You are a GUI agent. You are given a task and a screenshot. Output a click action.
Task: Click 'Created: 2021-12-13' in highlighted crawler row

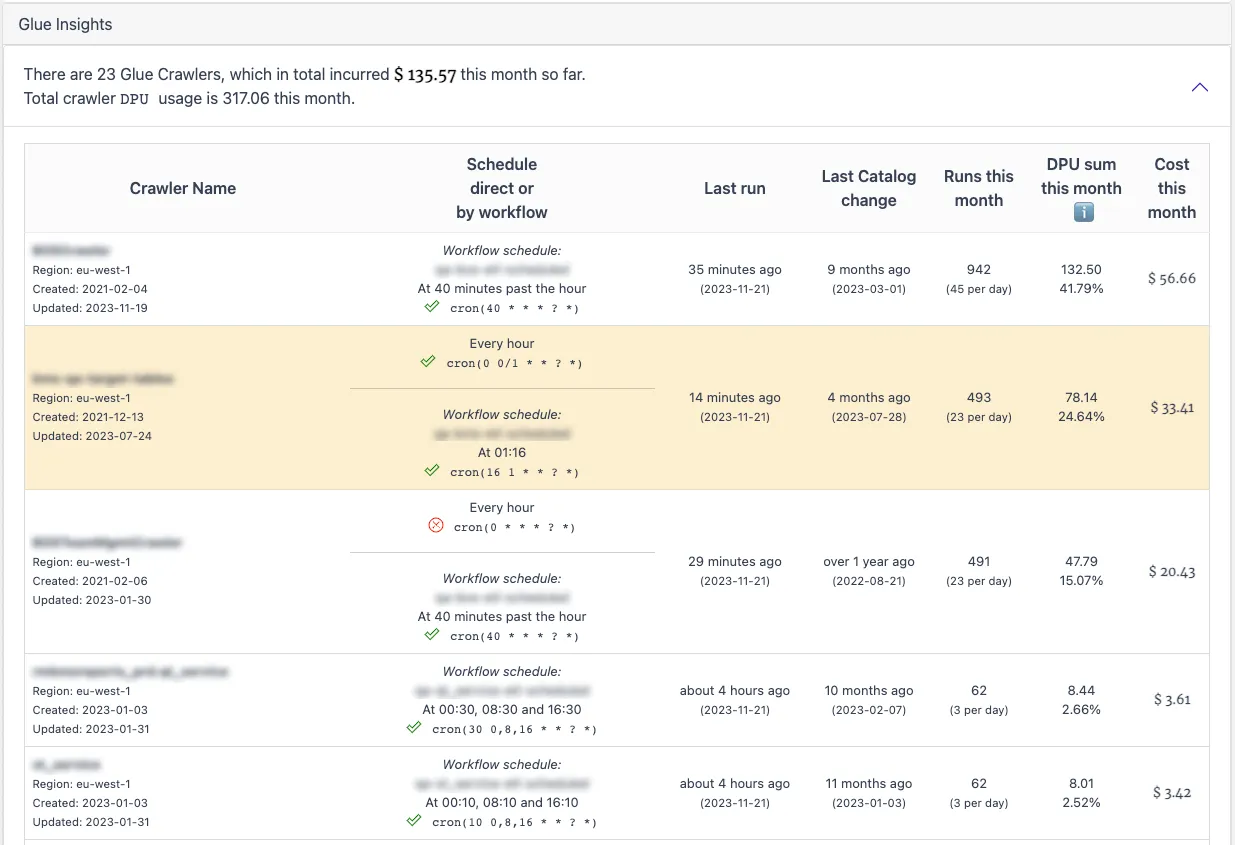tap(88, 417)
